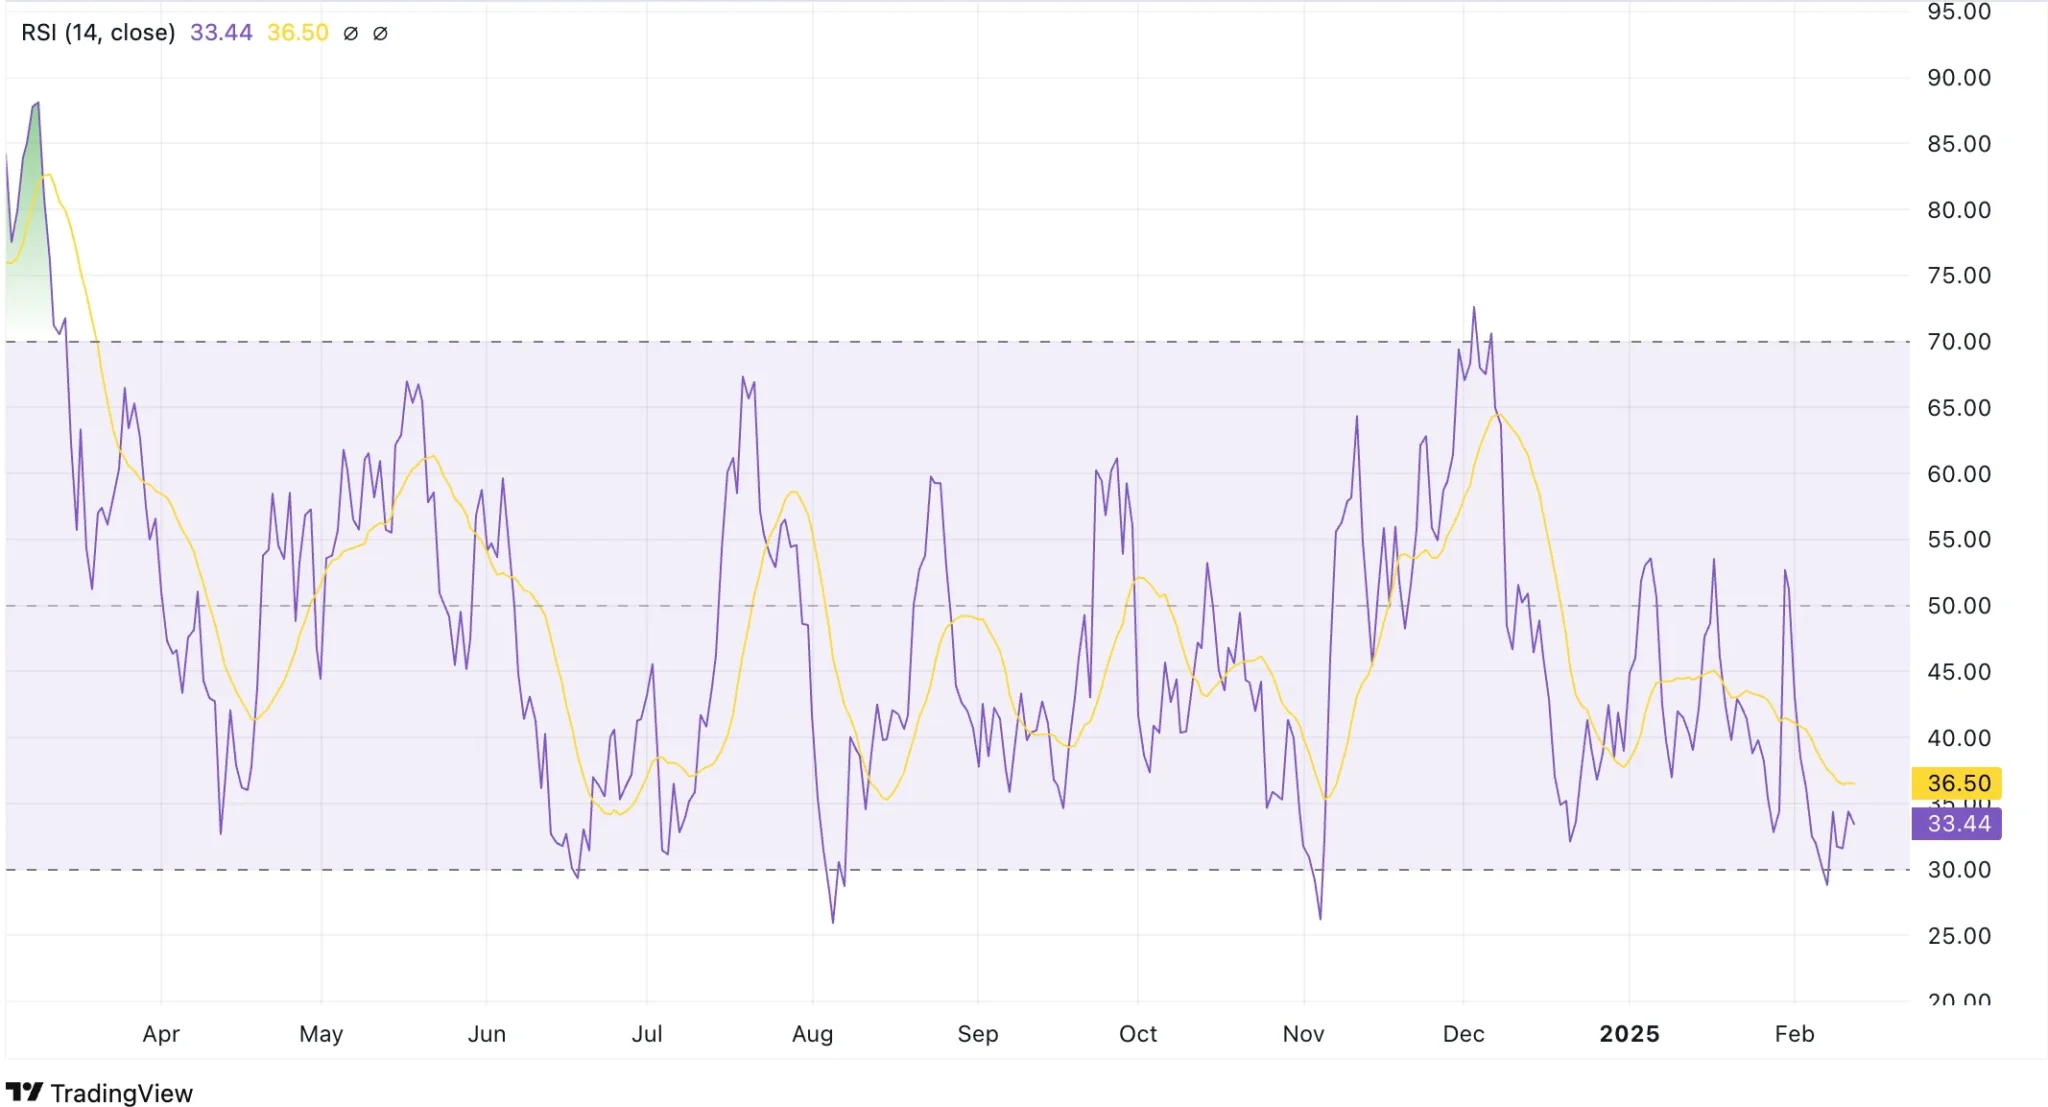Click the 30.00 oversold level label
This screenshot has width=2048, height=1107.
coord(1958,870)
